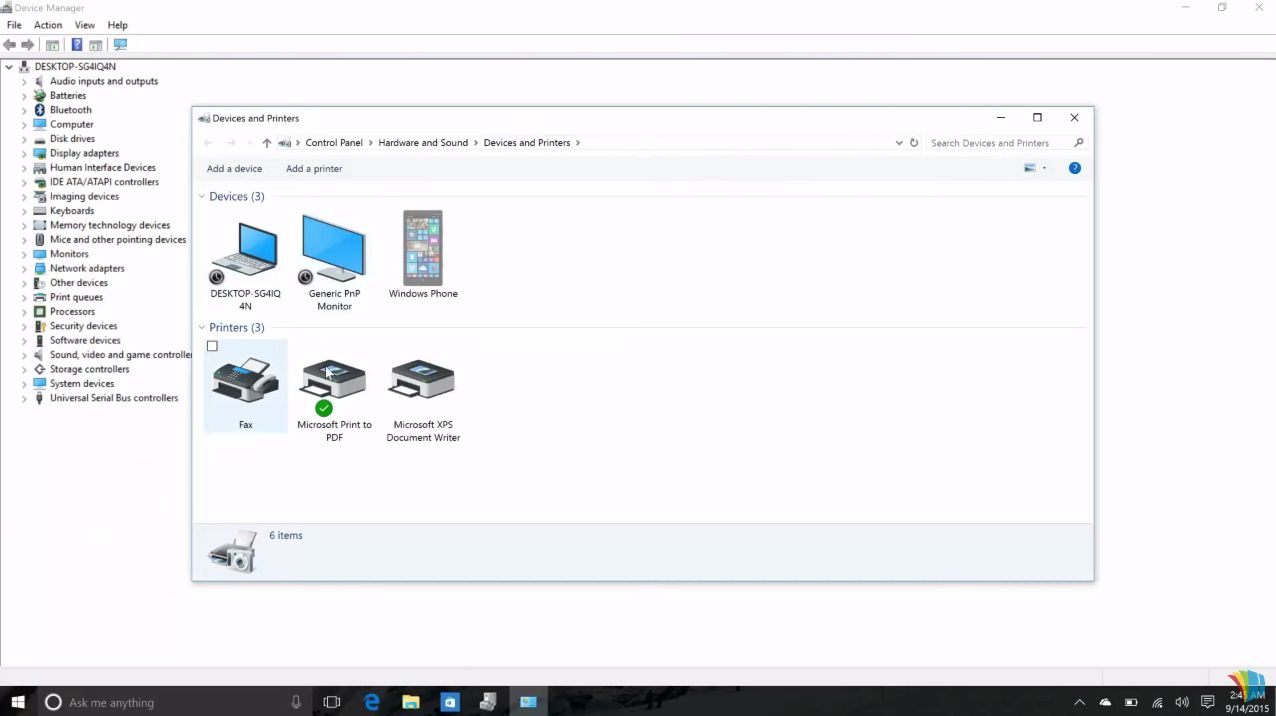The height and width of the screenshot is (716, 1276).
Task: Click Add a device
Action: [x=234, y=169]
